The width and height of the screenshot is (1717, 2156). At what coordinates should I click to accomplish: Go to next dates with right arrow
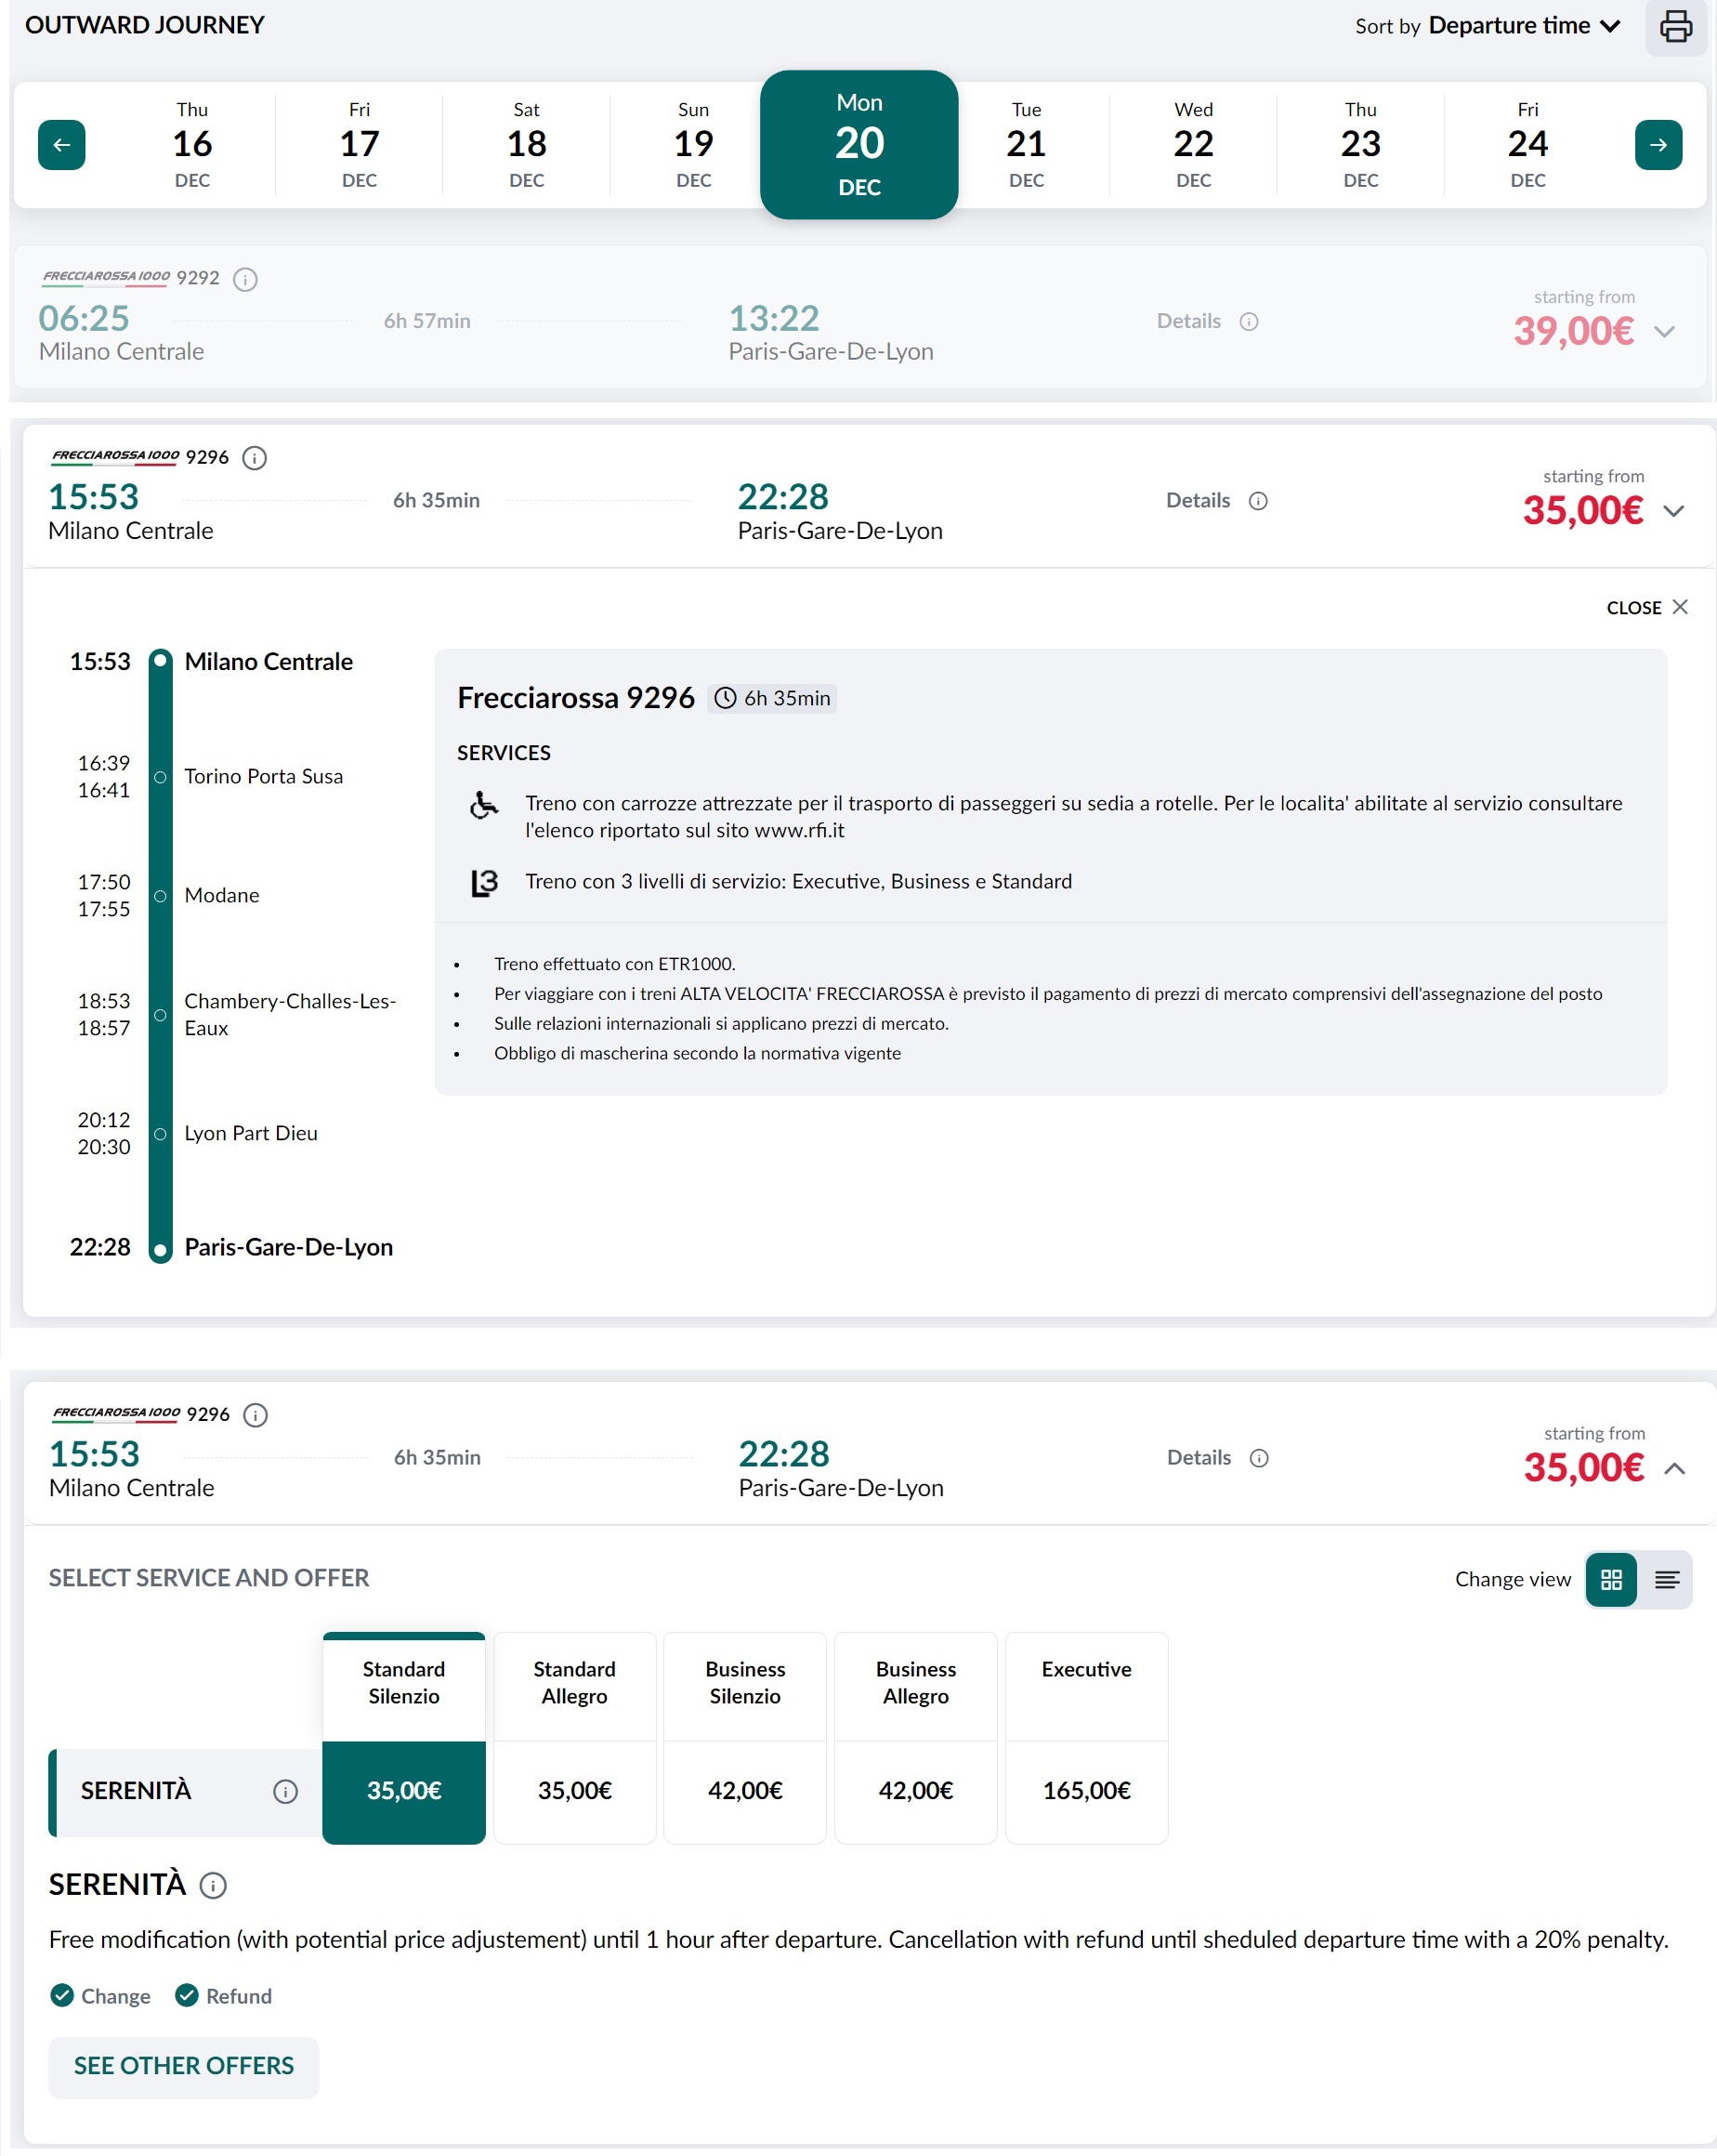pyautogui.click(x=1658, y=145)
